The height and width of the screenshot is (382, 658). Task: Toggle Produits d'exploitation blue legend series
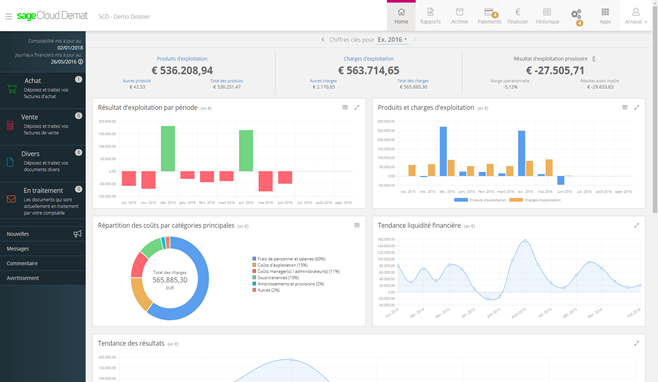[x=480, y=200]
